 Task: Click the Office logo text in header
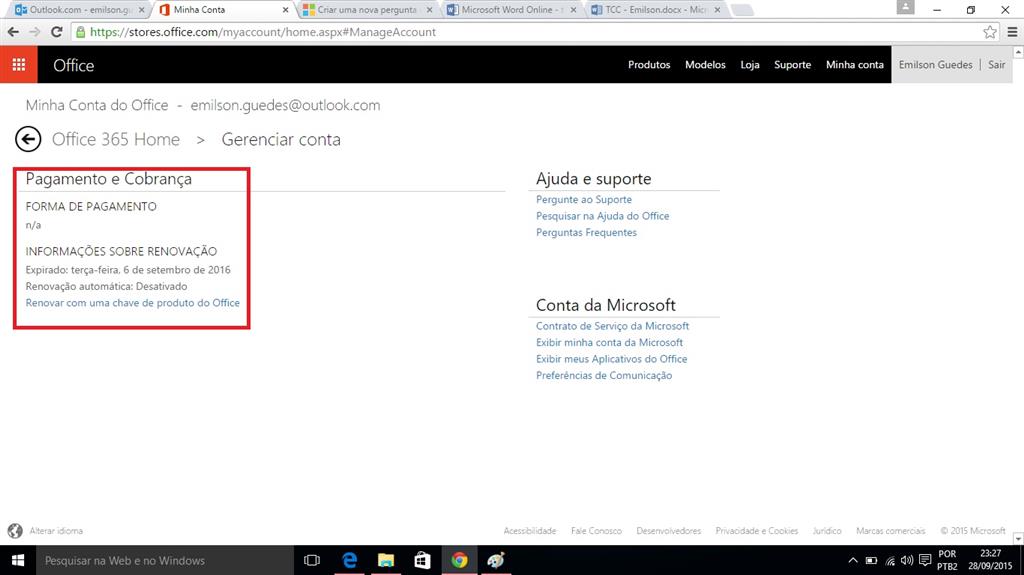73,65
